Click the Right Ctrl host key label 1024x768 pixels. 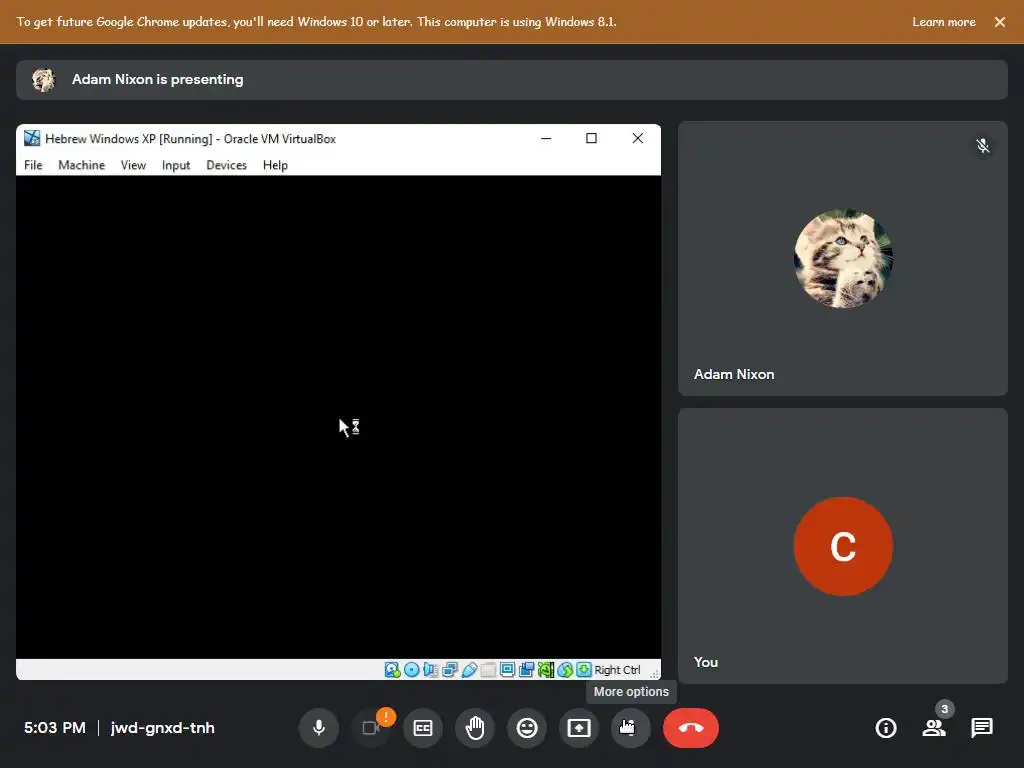click(x=617, y=670)
